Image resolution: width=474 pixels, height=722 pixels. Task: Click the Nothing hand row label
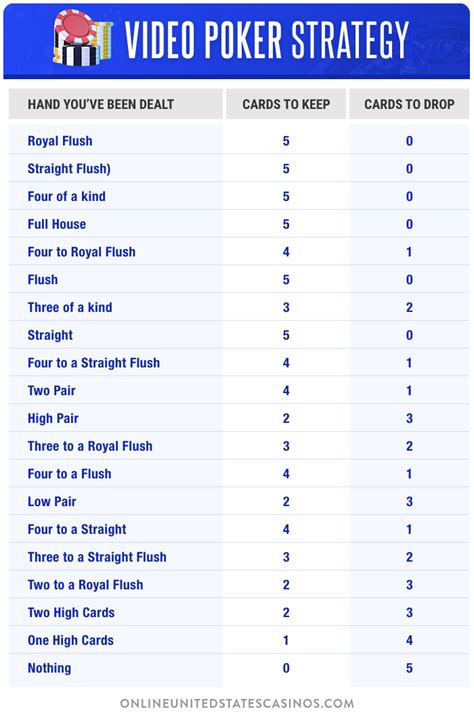(x=49, y=668)
